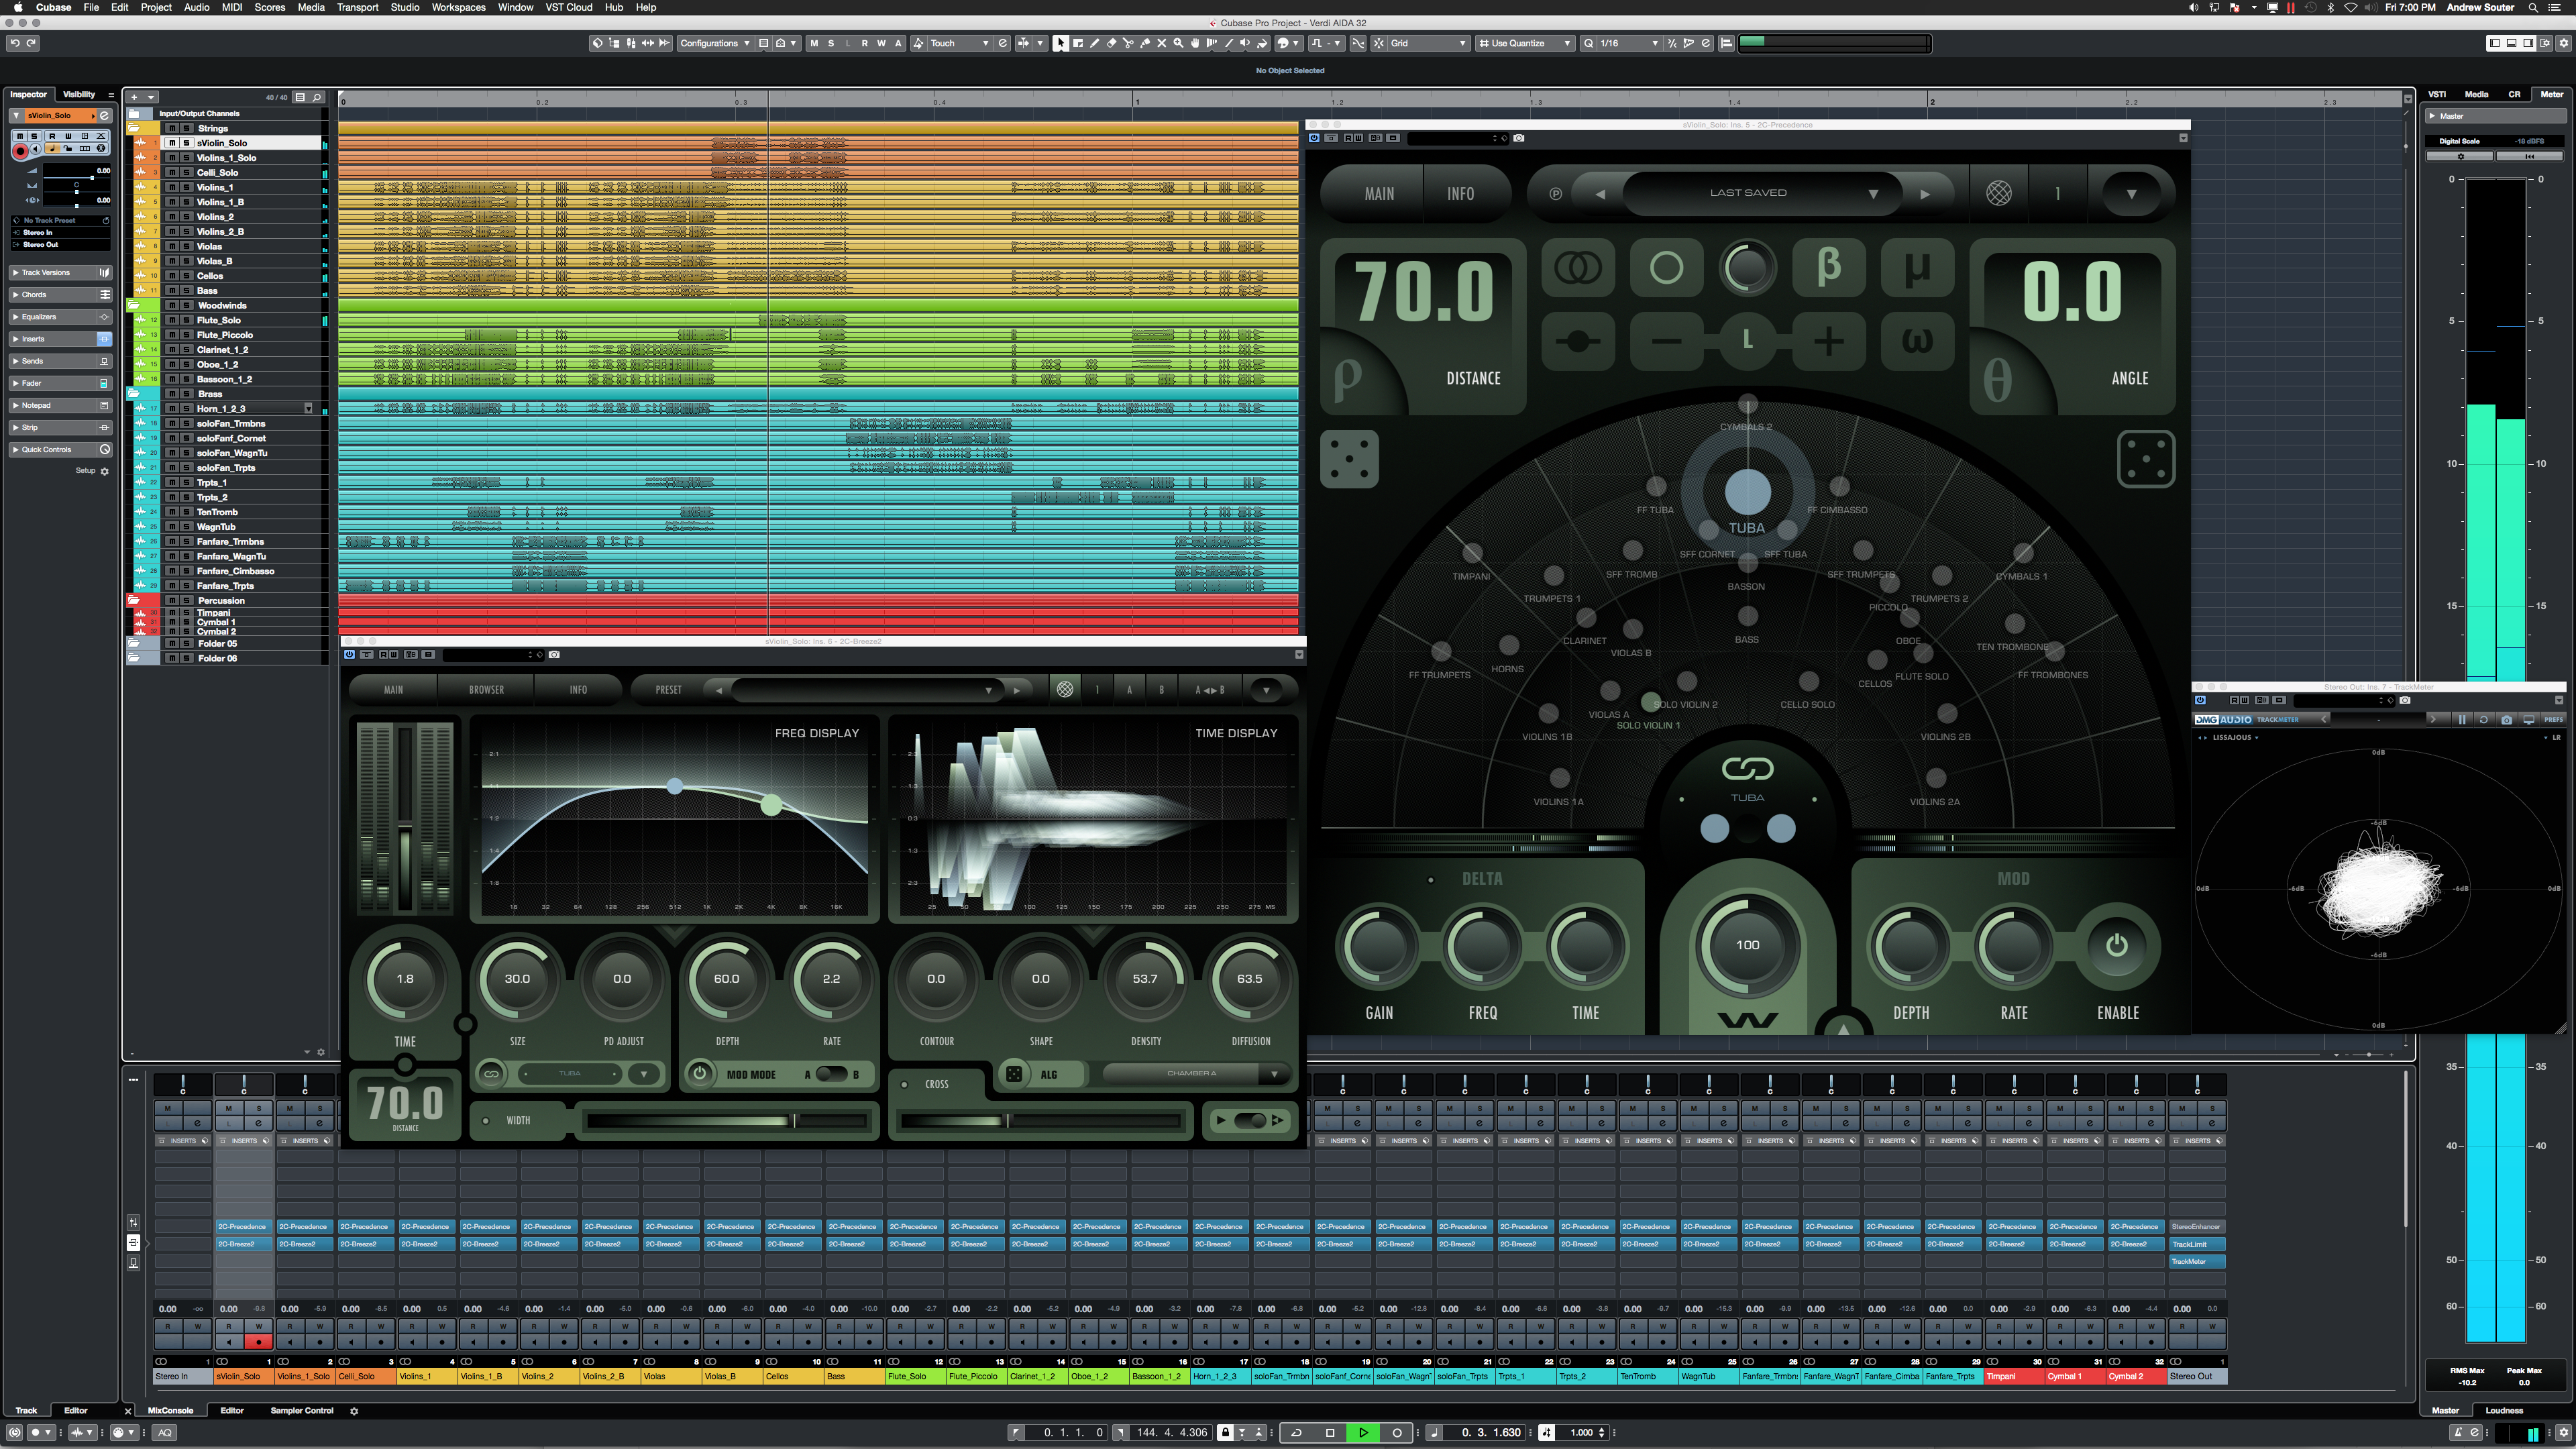Select the Zoom magnifier tool

pos(1179,43)
